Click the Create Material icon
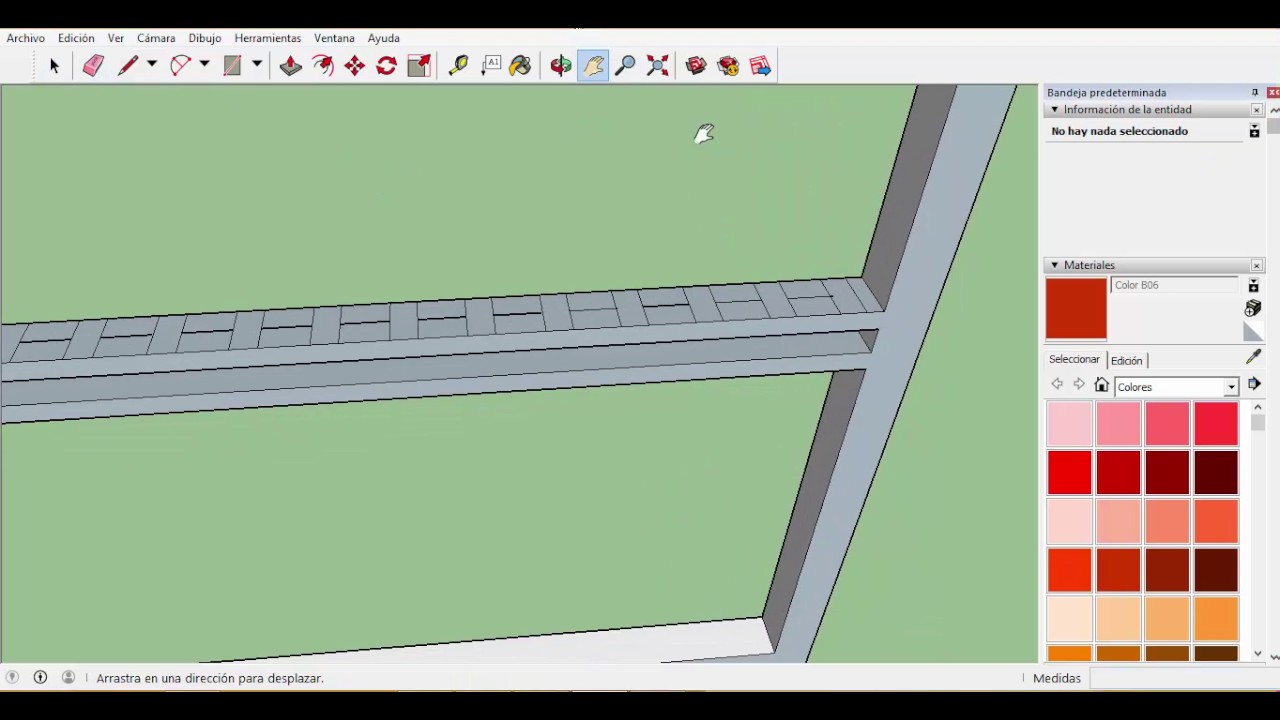 (1253, 308)
